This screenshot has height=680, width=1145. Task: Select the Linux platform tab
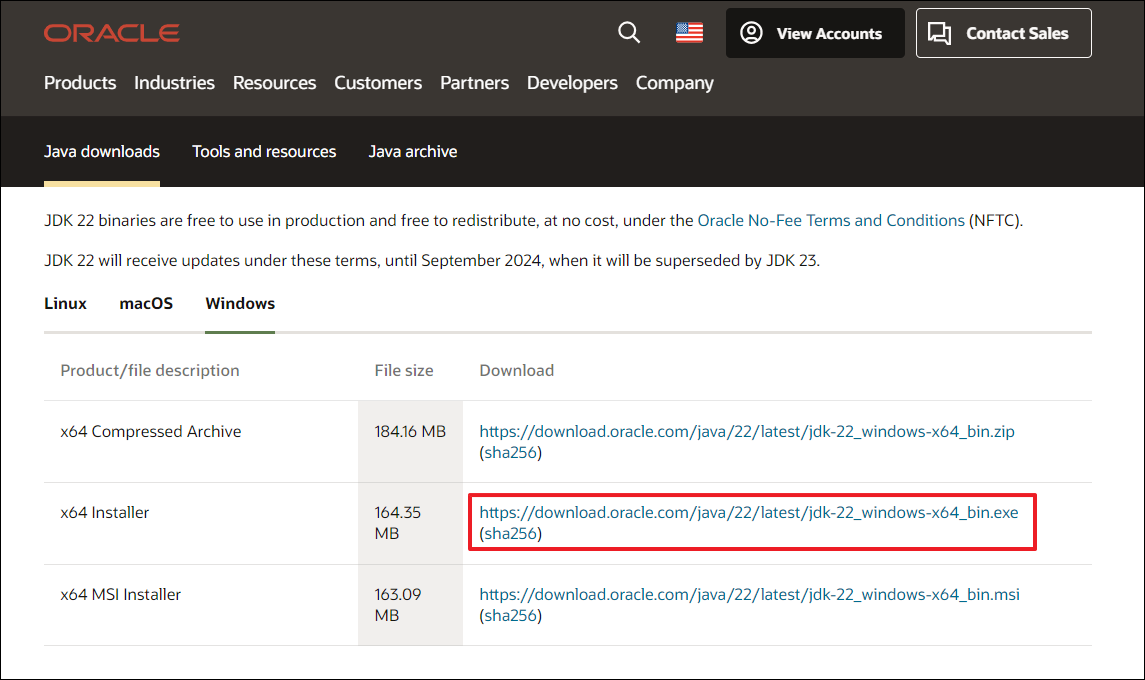[65, 303]
